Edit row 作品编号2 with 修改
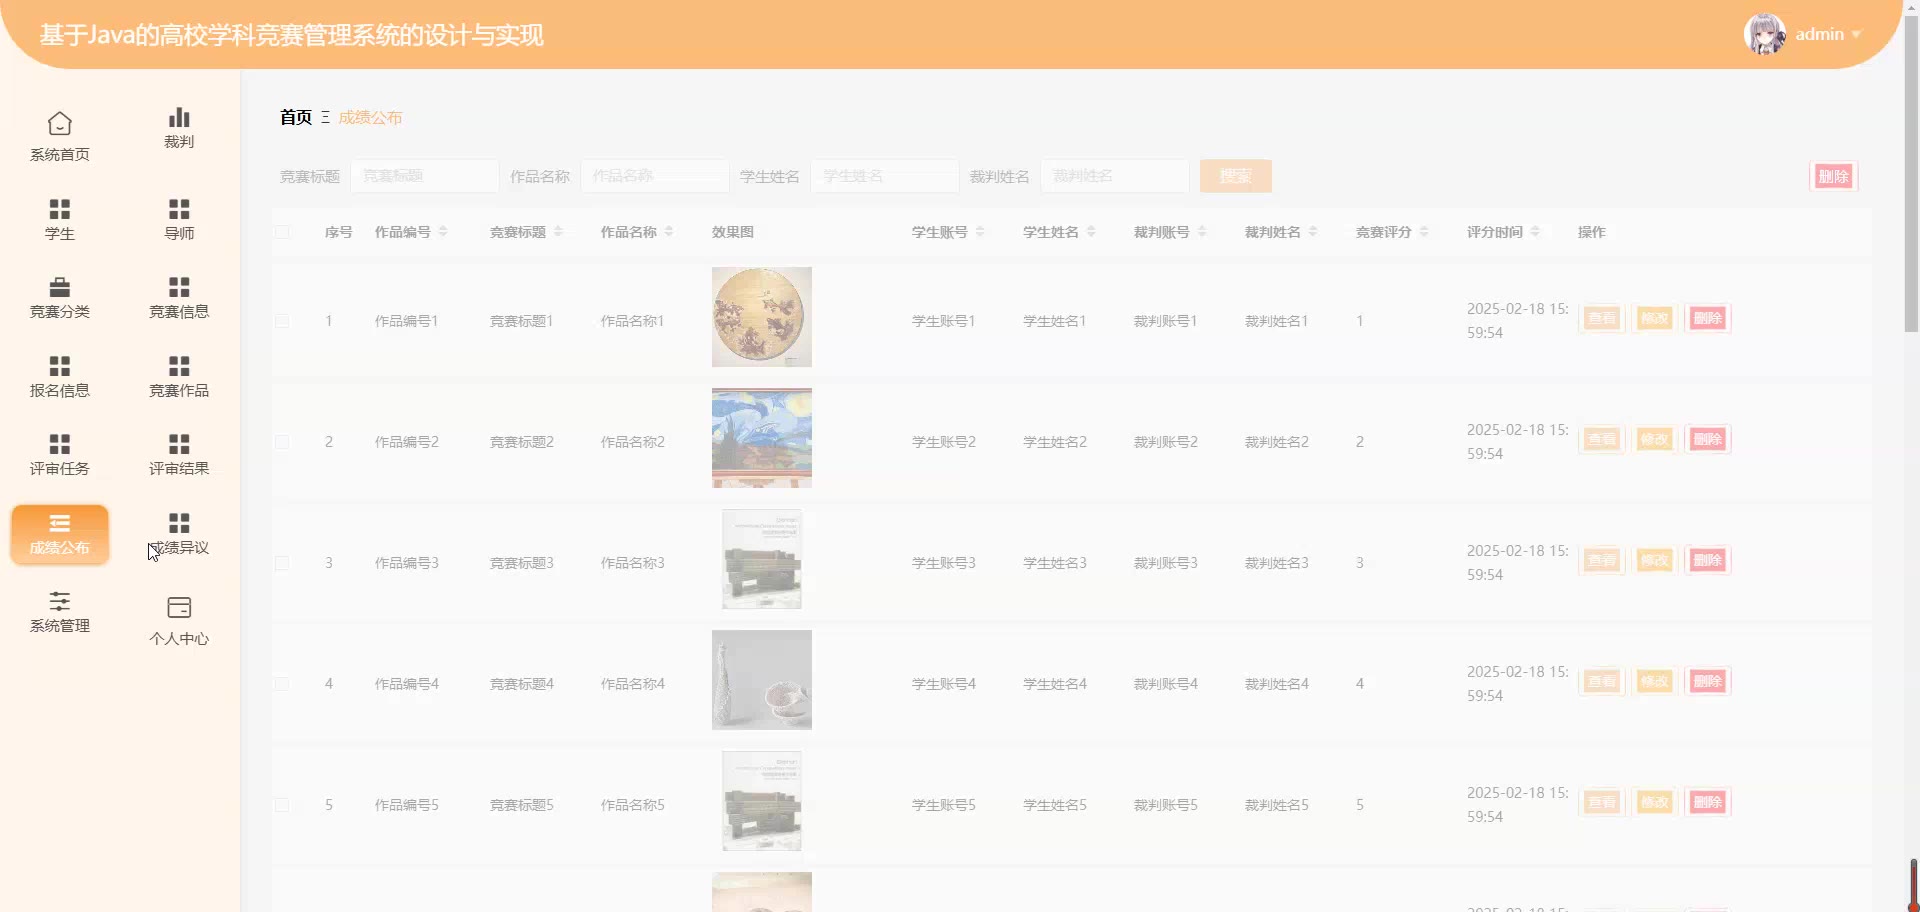The height and width of the screenshot is (912, 1920). pos(1655,440)
